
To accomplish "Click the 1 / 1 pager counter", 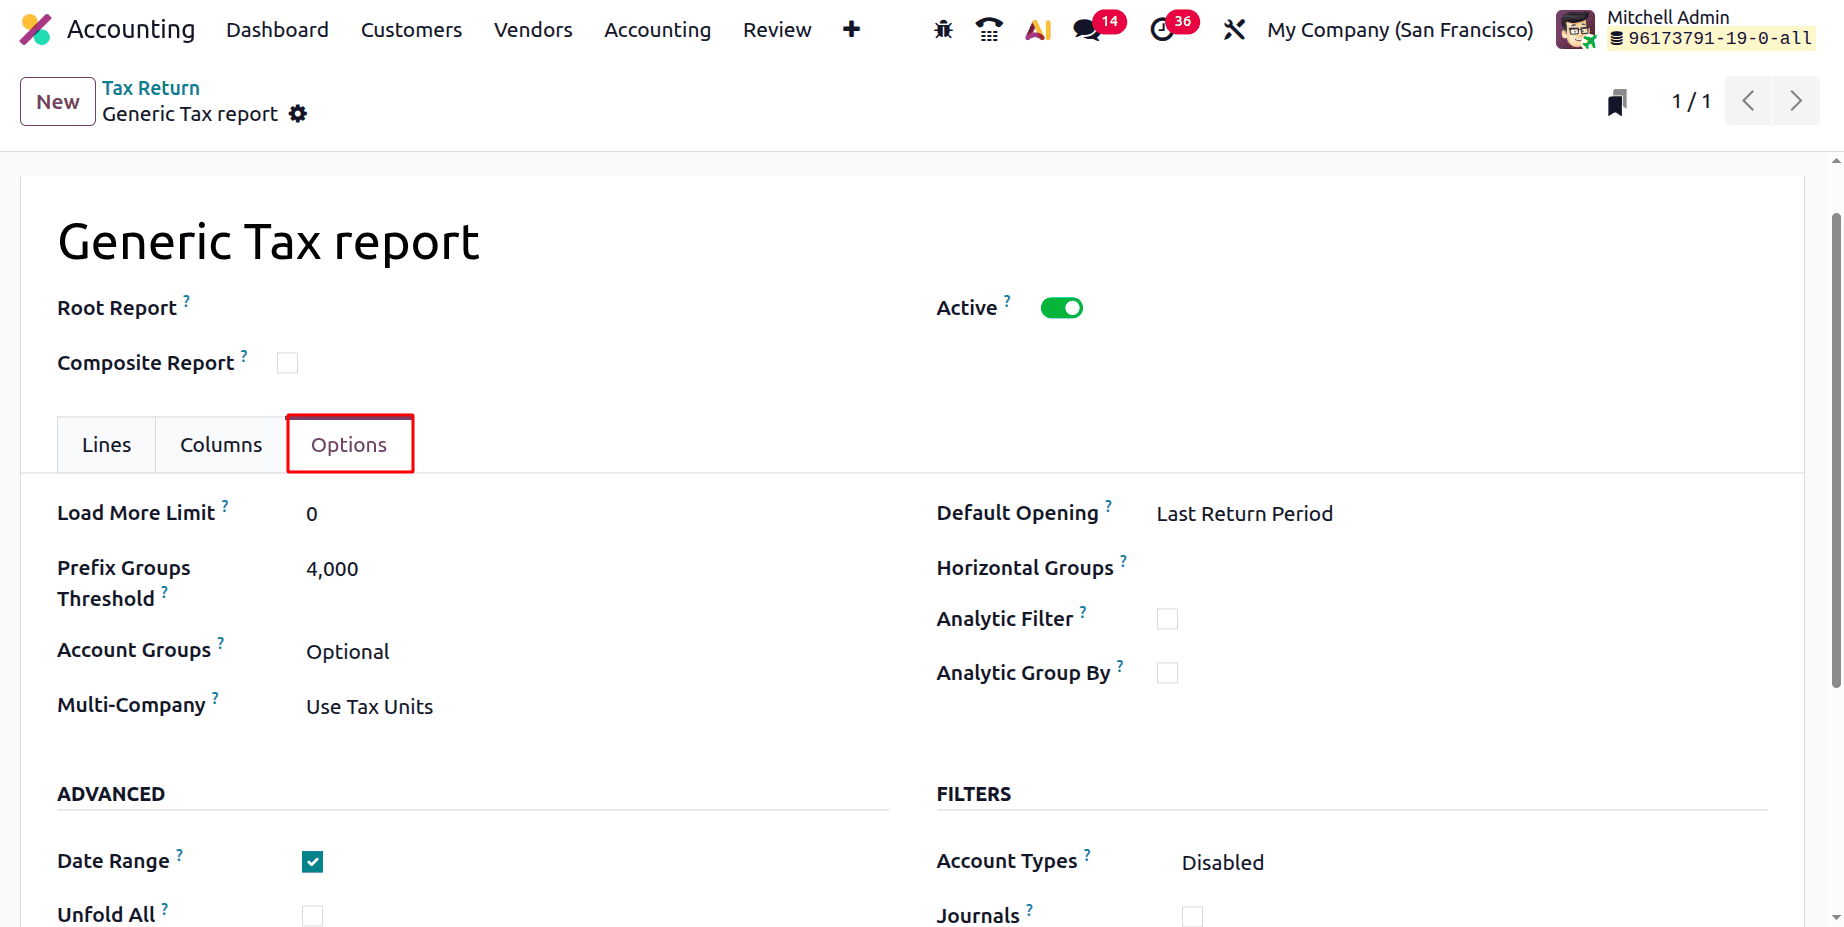I will (1691, 101).
